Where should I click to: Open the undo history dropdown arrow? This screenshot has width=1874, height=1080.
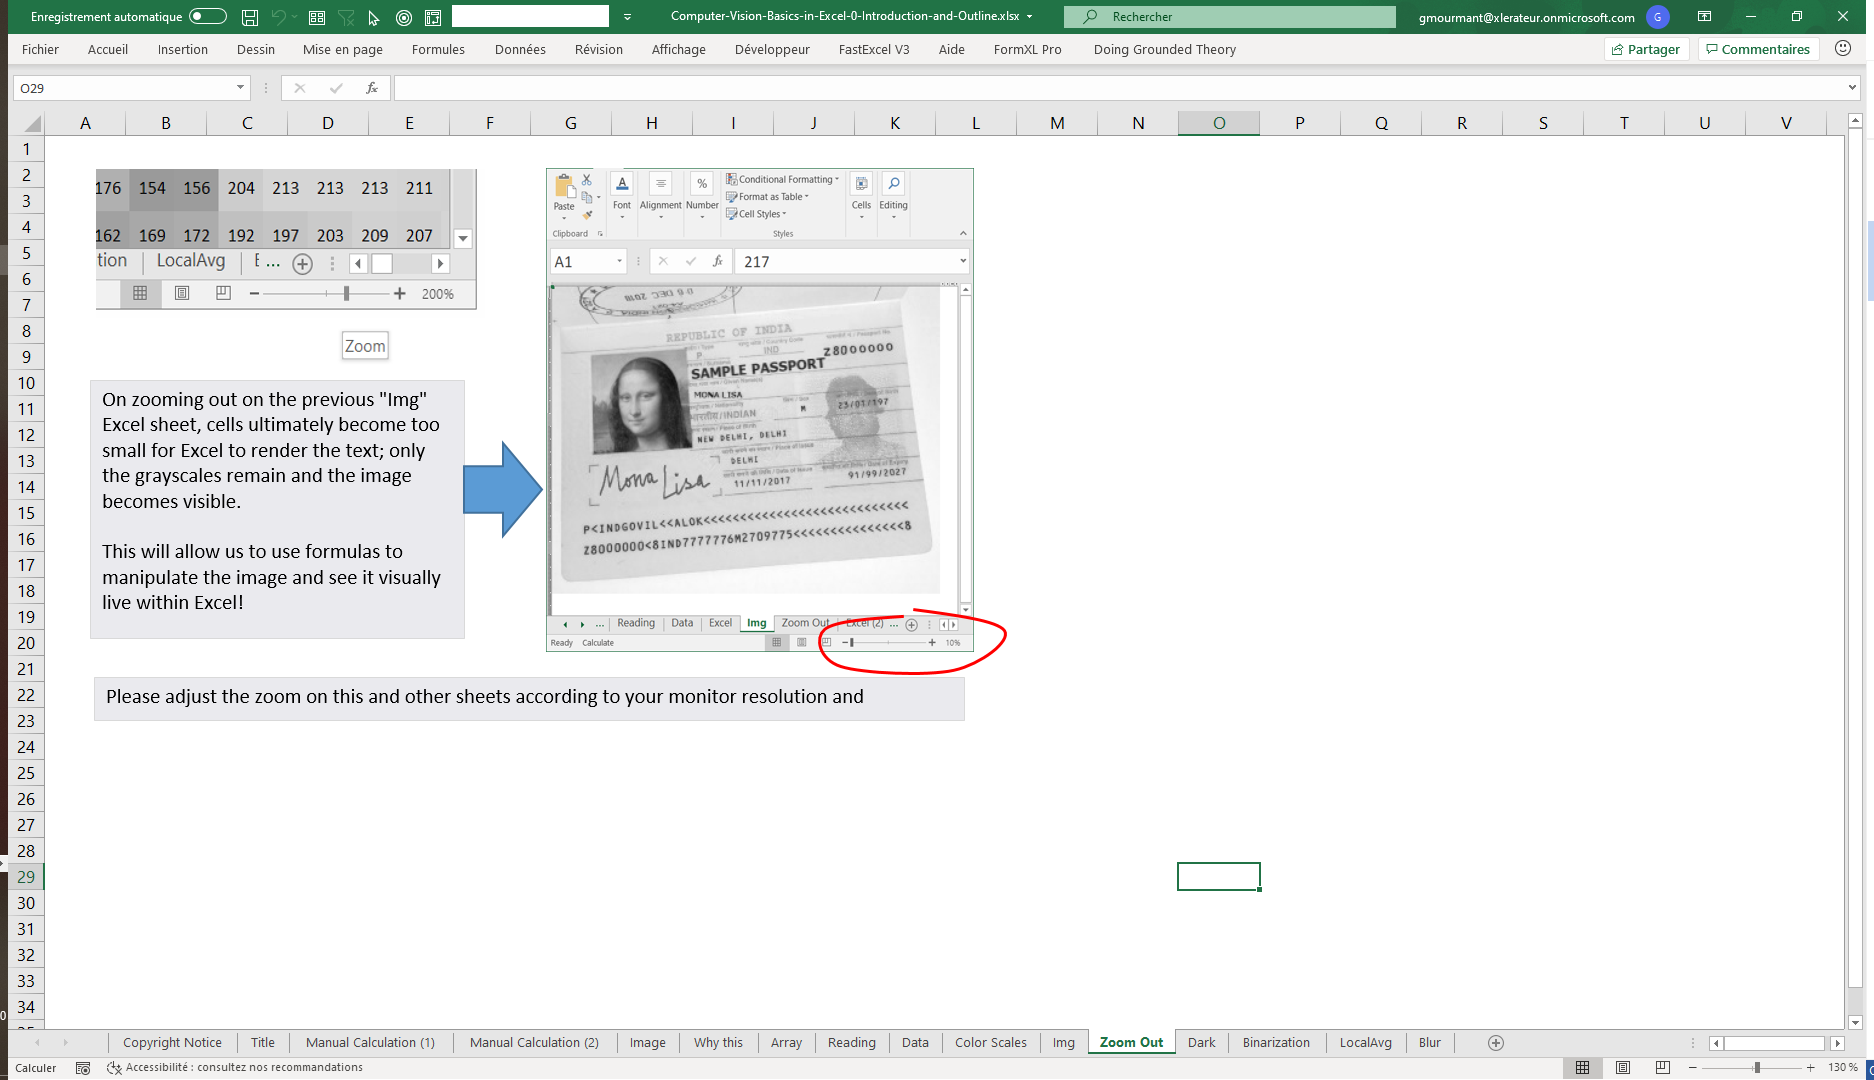click(x=295, y=17)
